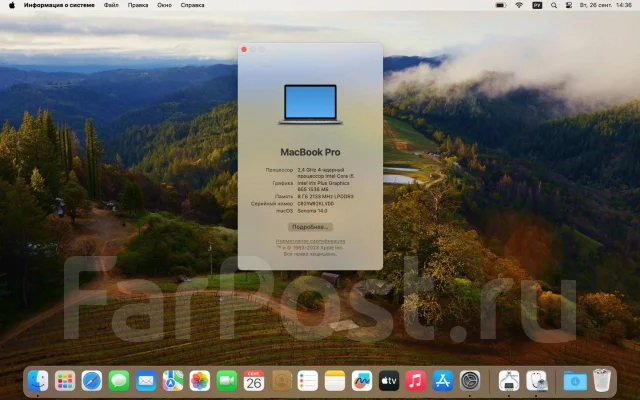Open the Информация о системе menu
The height and width of the screenshot is (400, 640).
(59, 5)
